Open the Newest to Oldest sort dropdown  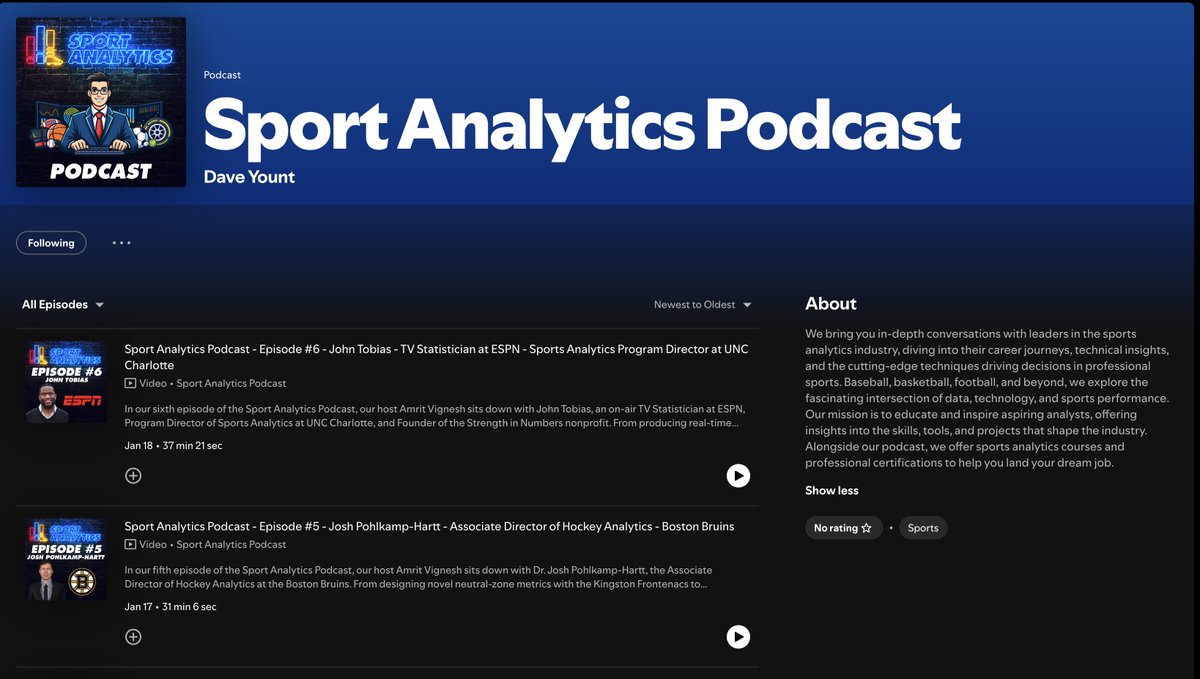pyautogui.click(x=702, y=305)
